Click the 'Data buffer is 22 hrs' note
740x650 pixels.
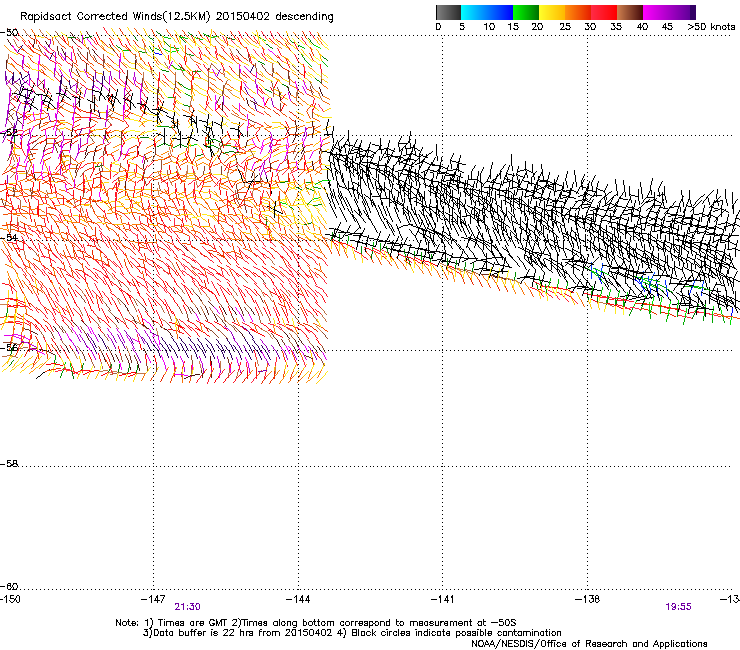click(201, 633)
